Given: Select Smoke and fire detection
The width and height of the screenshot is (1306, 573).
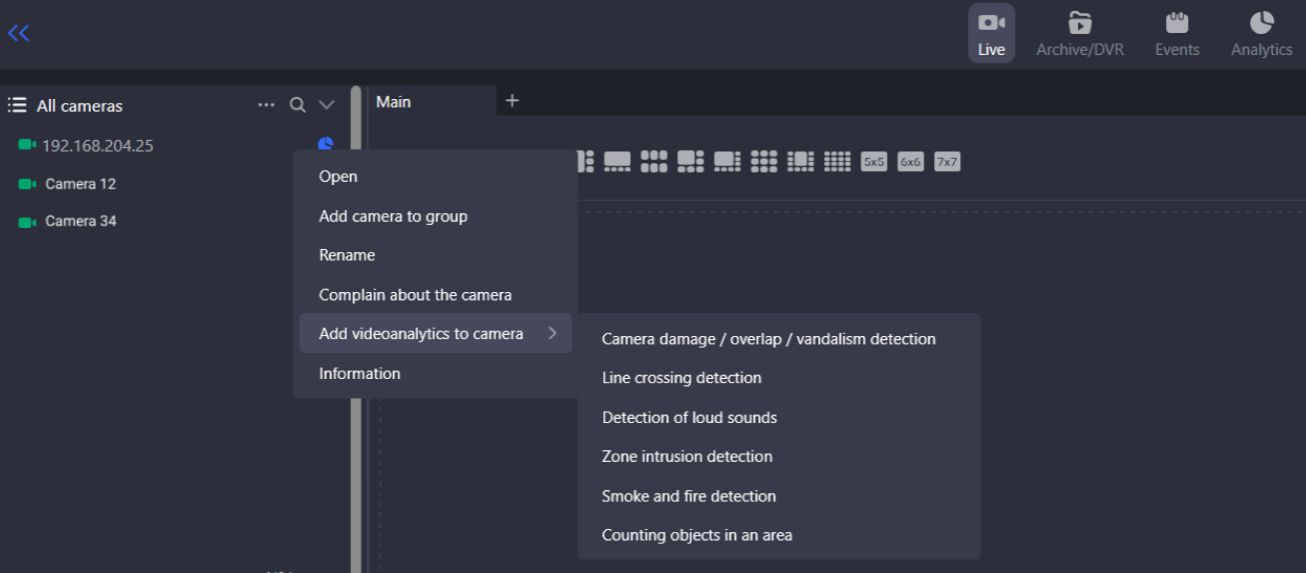Looking at the screenshot, I should tap(688, 496).
